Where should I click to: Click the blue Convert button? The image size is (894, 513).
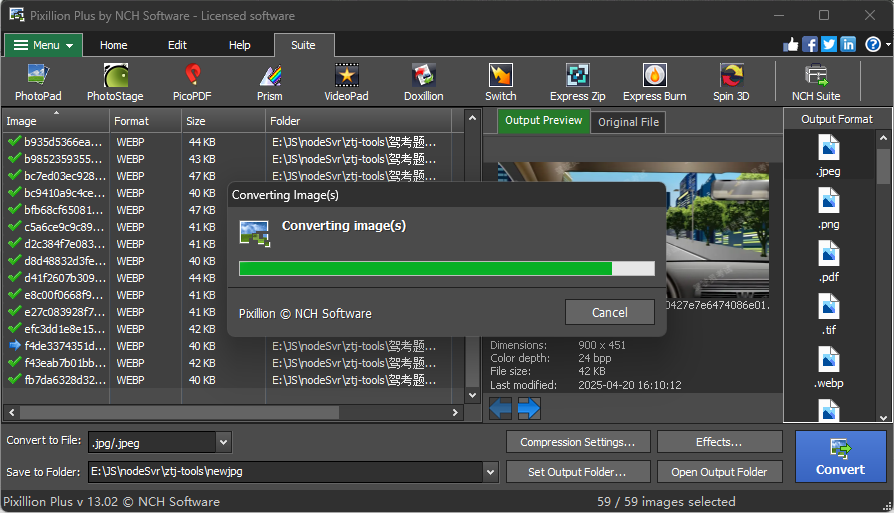click(840, 457)
